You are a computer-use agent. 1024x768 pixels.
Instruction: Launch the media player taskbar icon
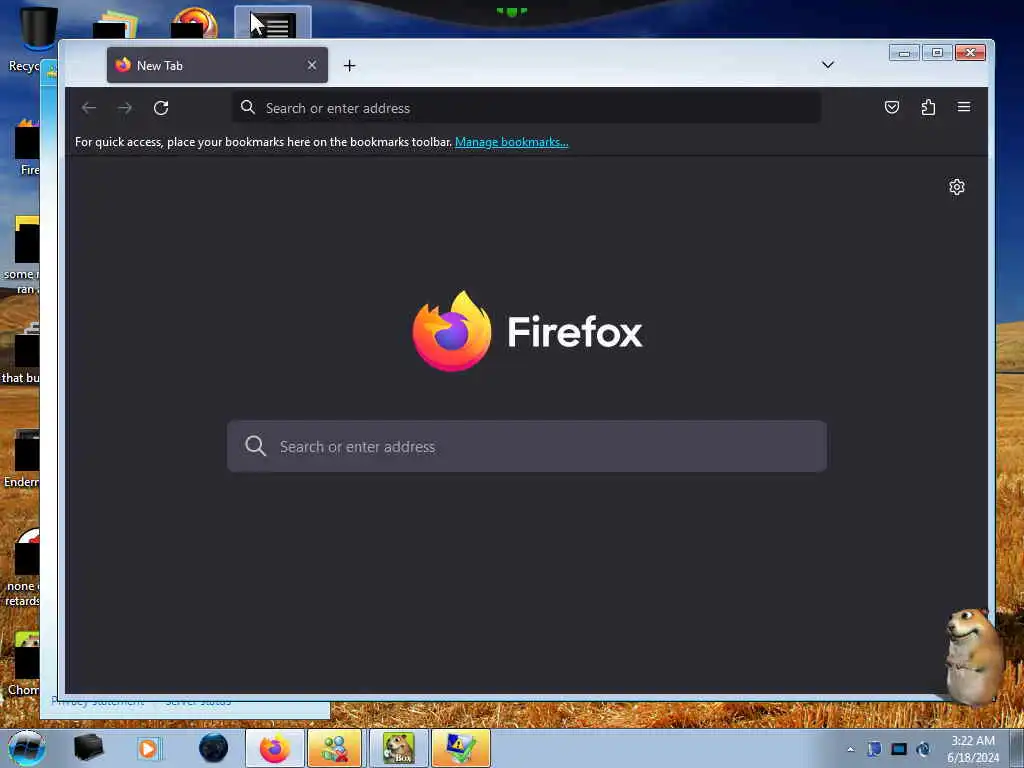pos(148,748)
